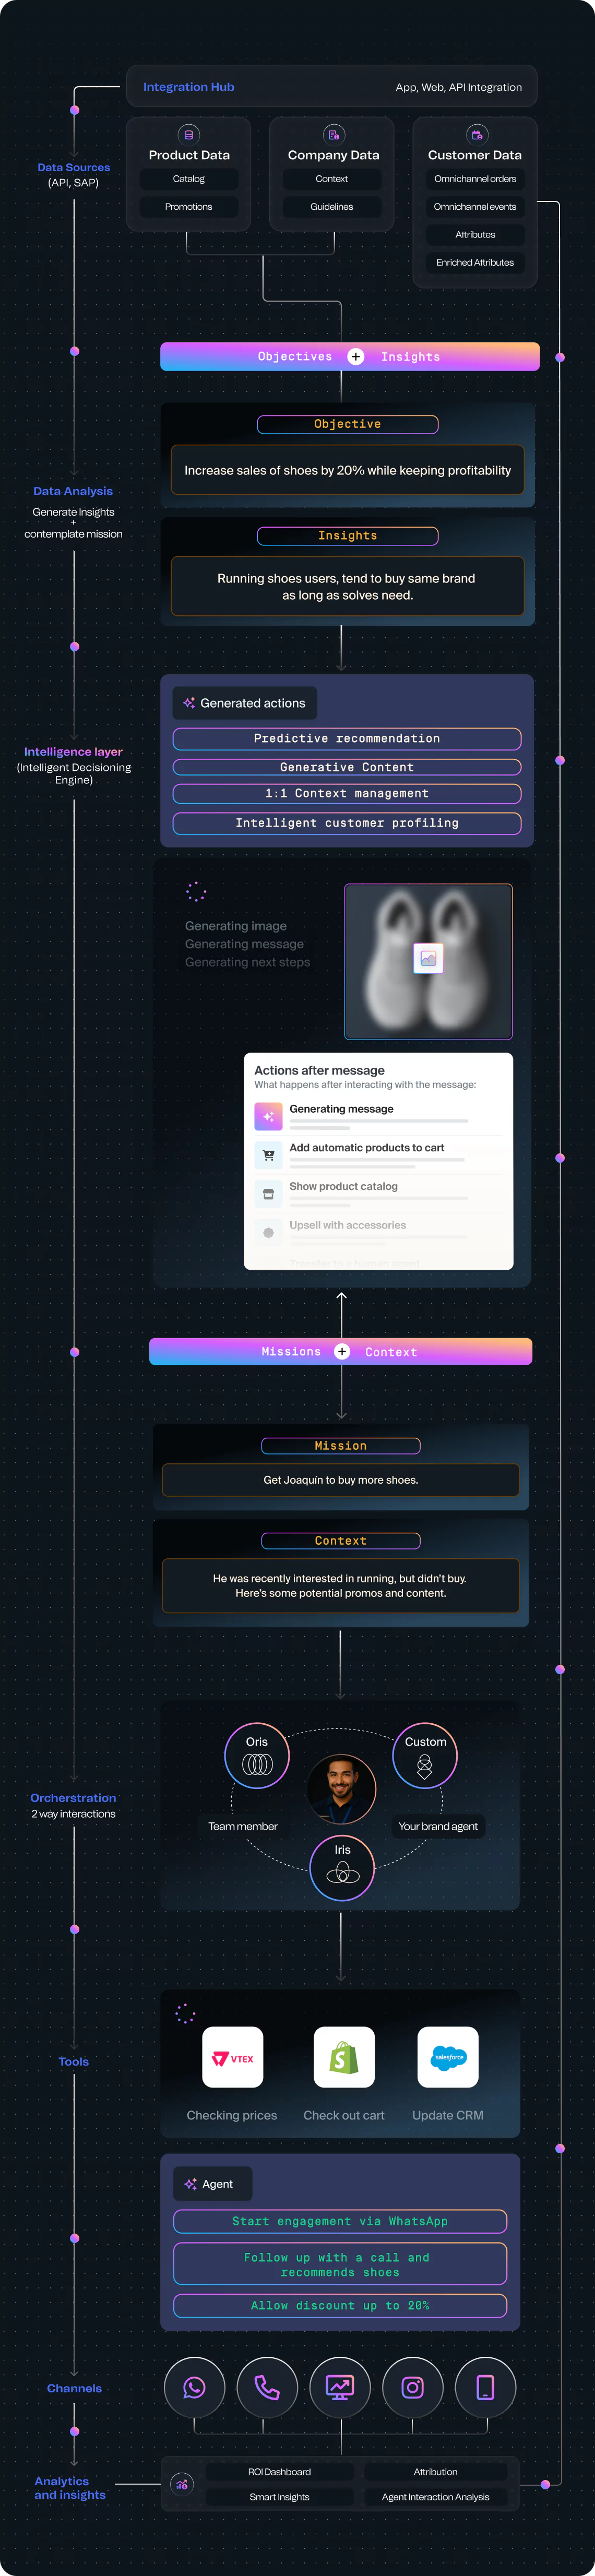Click the Context pill under Company Data
Image resolution: width=595 pixels, height=2576 pixels.
pyautogui.click(x=332, y=179)
